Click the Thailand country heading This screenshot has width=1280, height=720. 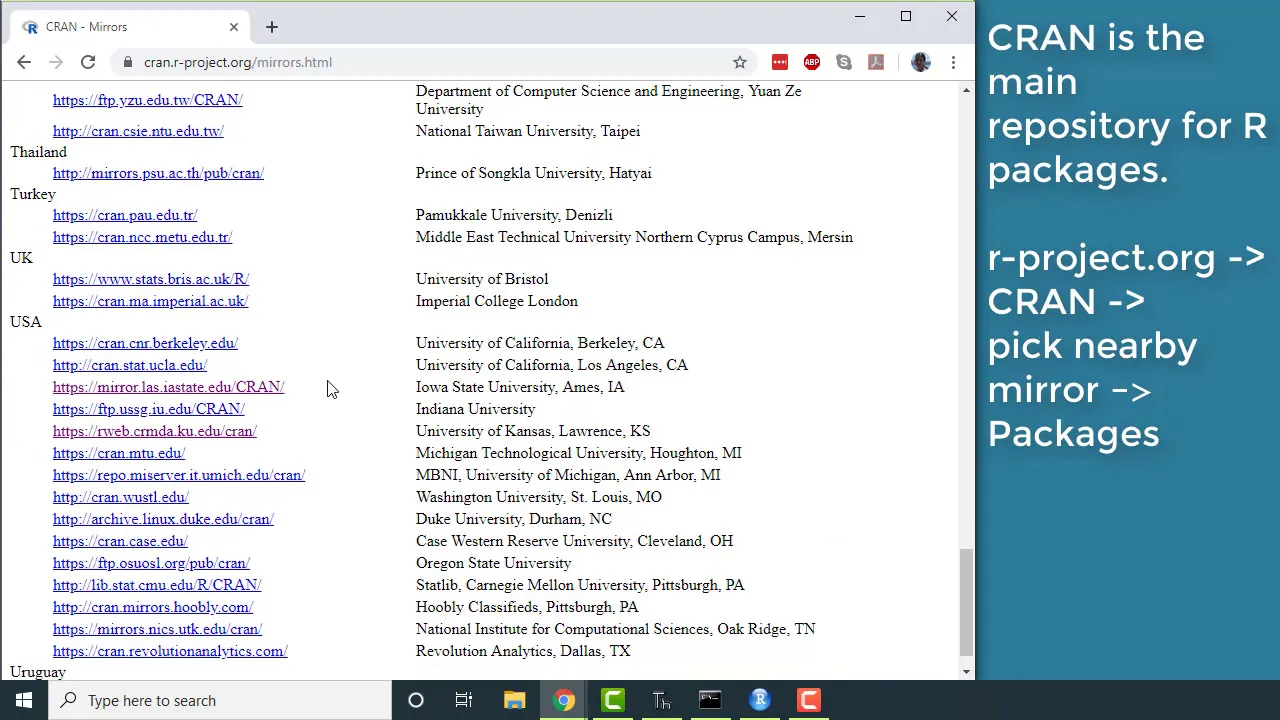(38, 152)
